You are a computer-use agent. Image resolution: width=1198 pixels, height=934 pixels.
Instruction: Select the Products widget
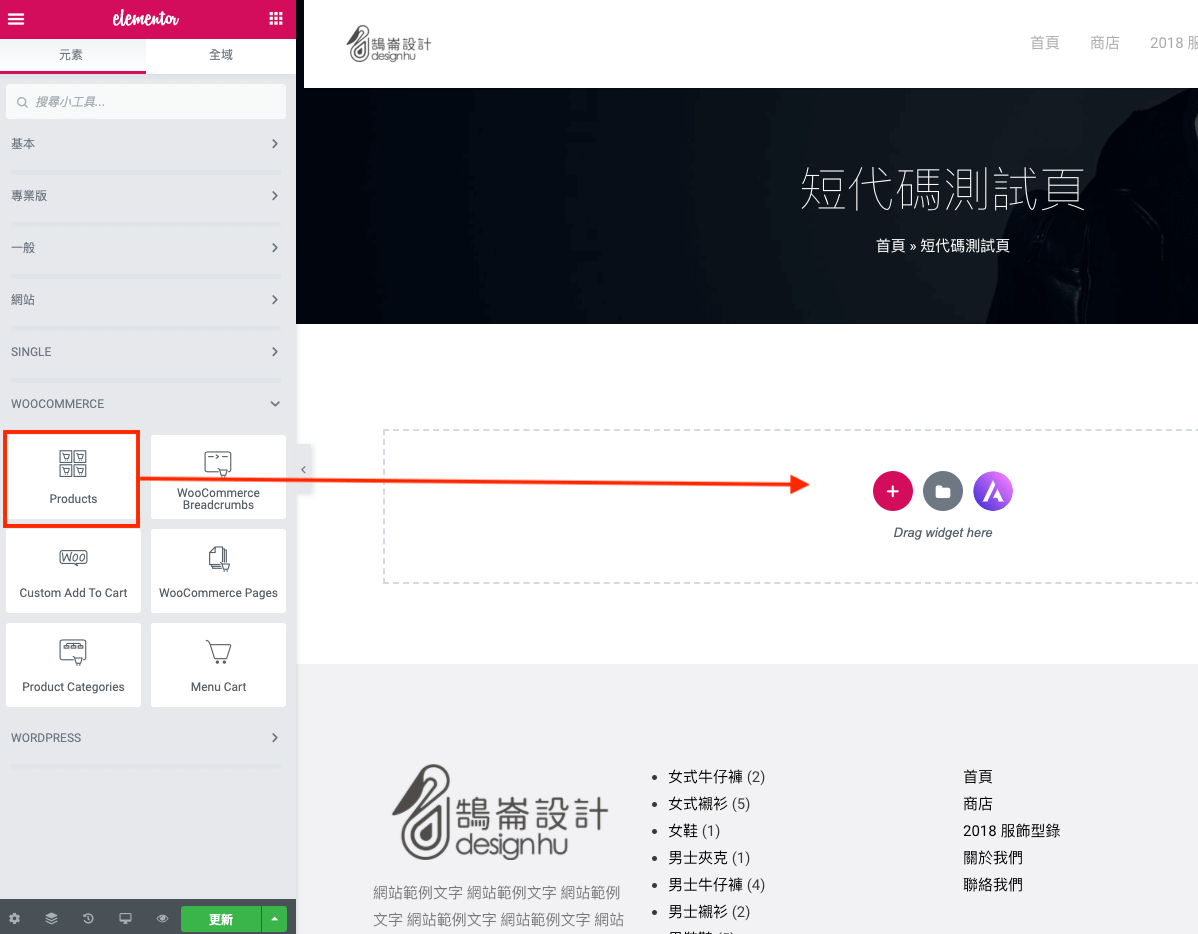point(73,479)
